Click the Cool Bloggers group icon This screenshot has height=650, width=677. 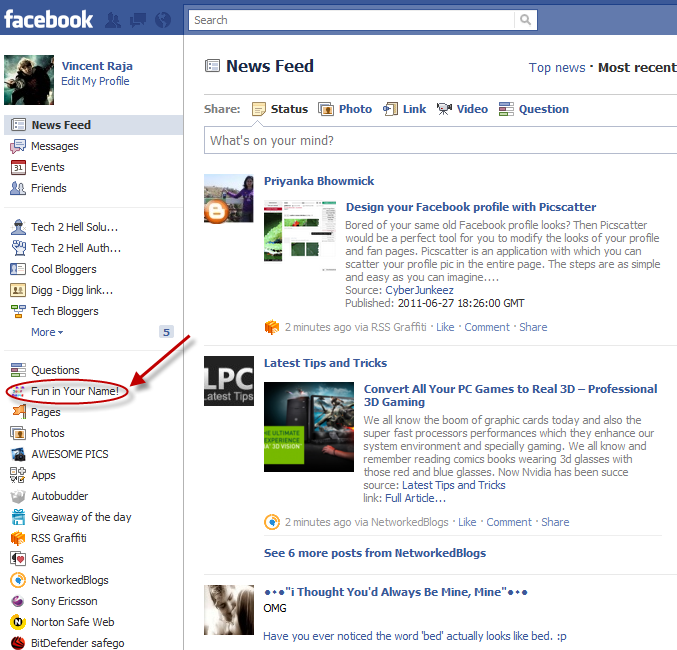click(18, 269)
